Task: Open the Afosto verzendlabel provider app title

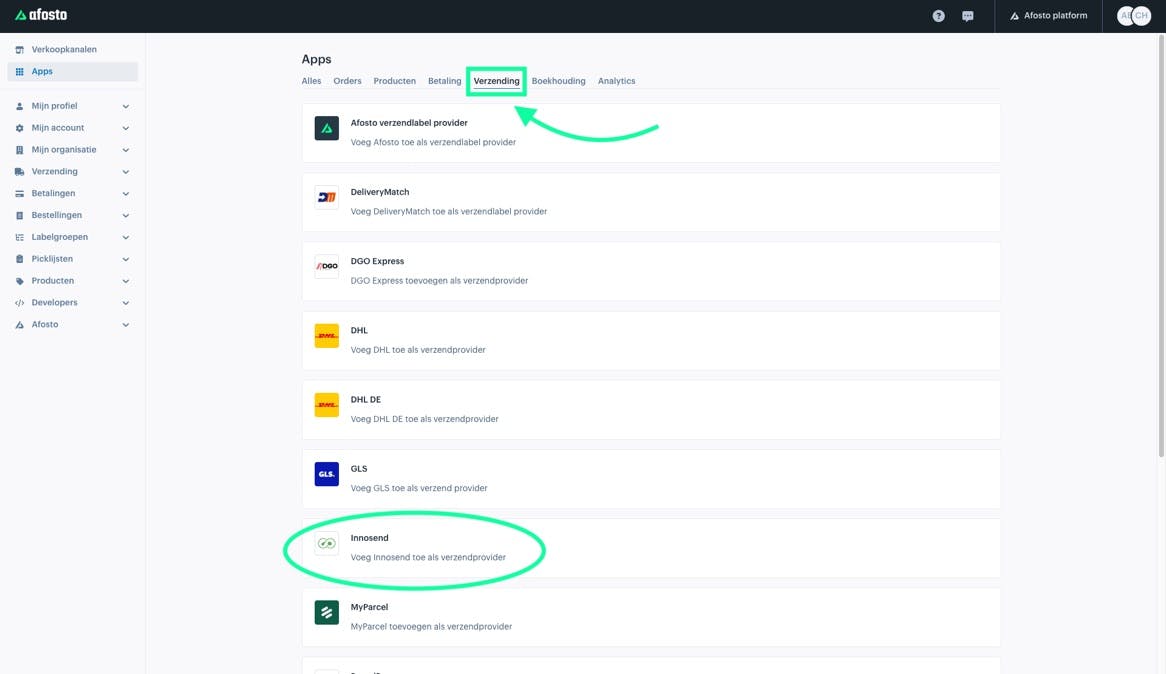Action: point(409,123)
